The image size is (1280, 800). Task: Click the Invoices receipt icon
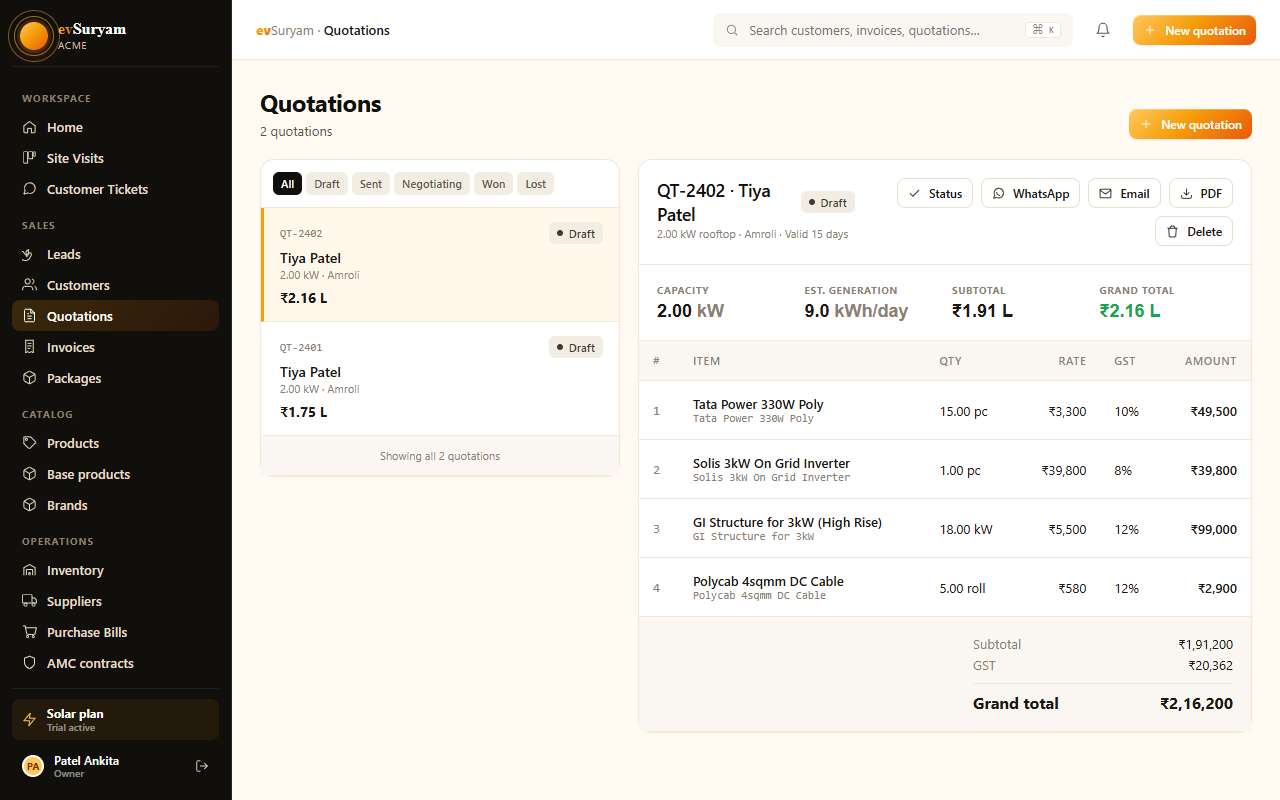tap(29, 347)
